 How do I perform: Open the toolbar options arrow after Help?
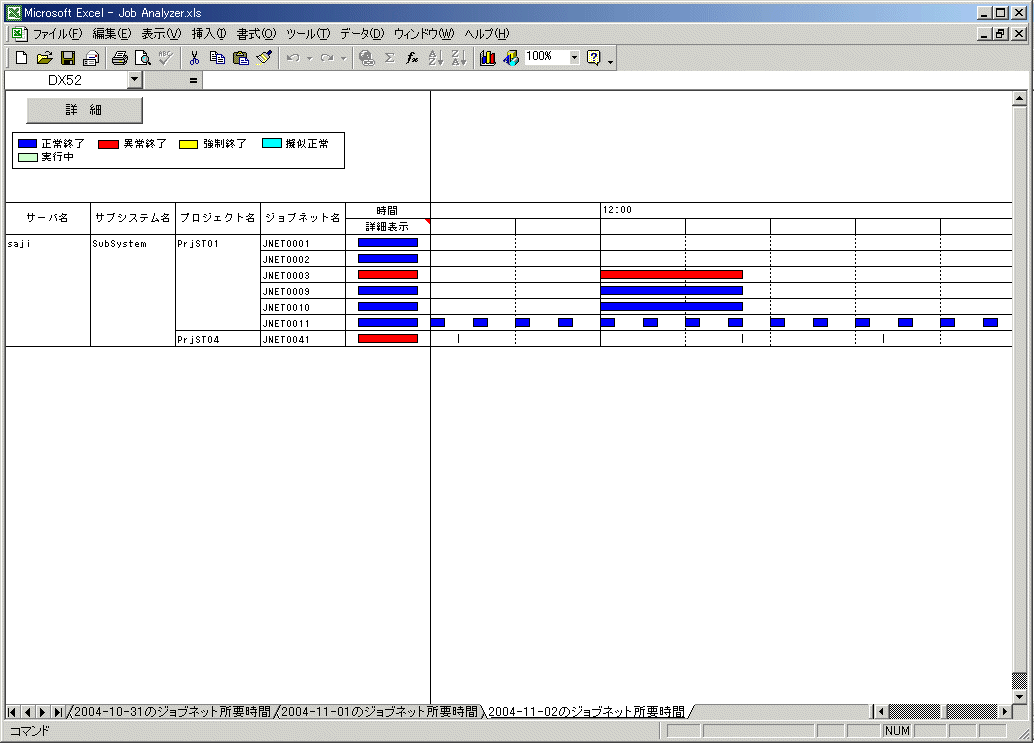click(611, 61)
